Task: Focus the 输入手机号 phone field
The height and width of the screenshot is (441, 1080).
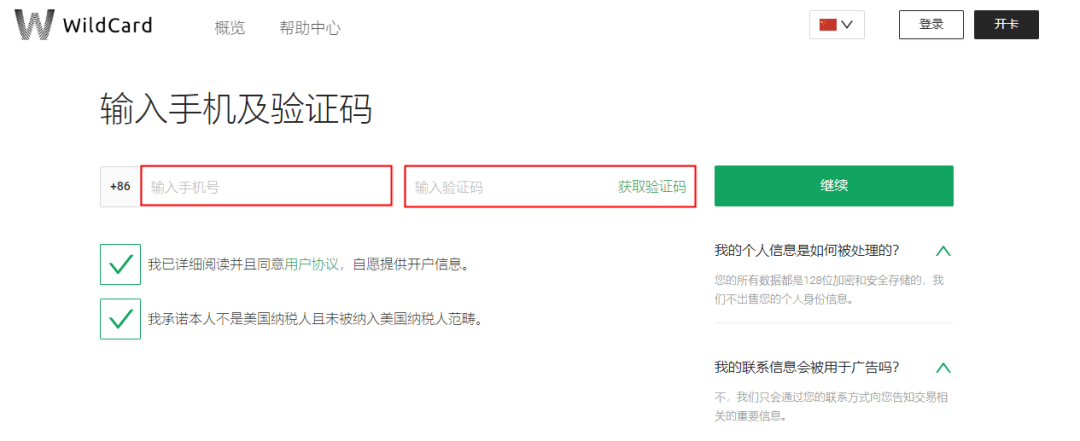Action: coord(266,186)
